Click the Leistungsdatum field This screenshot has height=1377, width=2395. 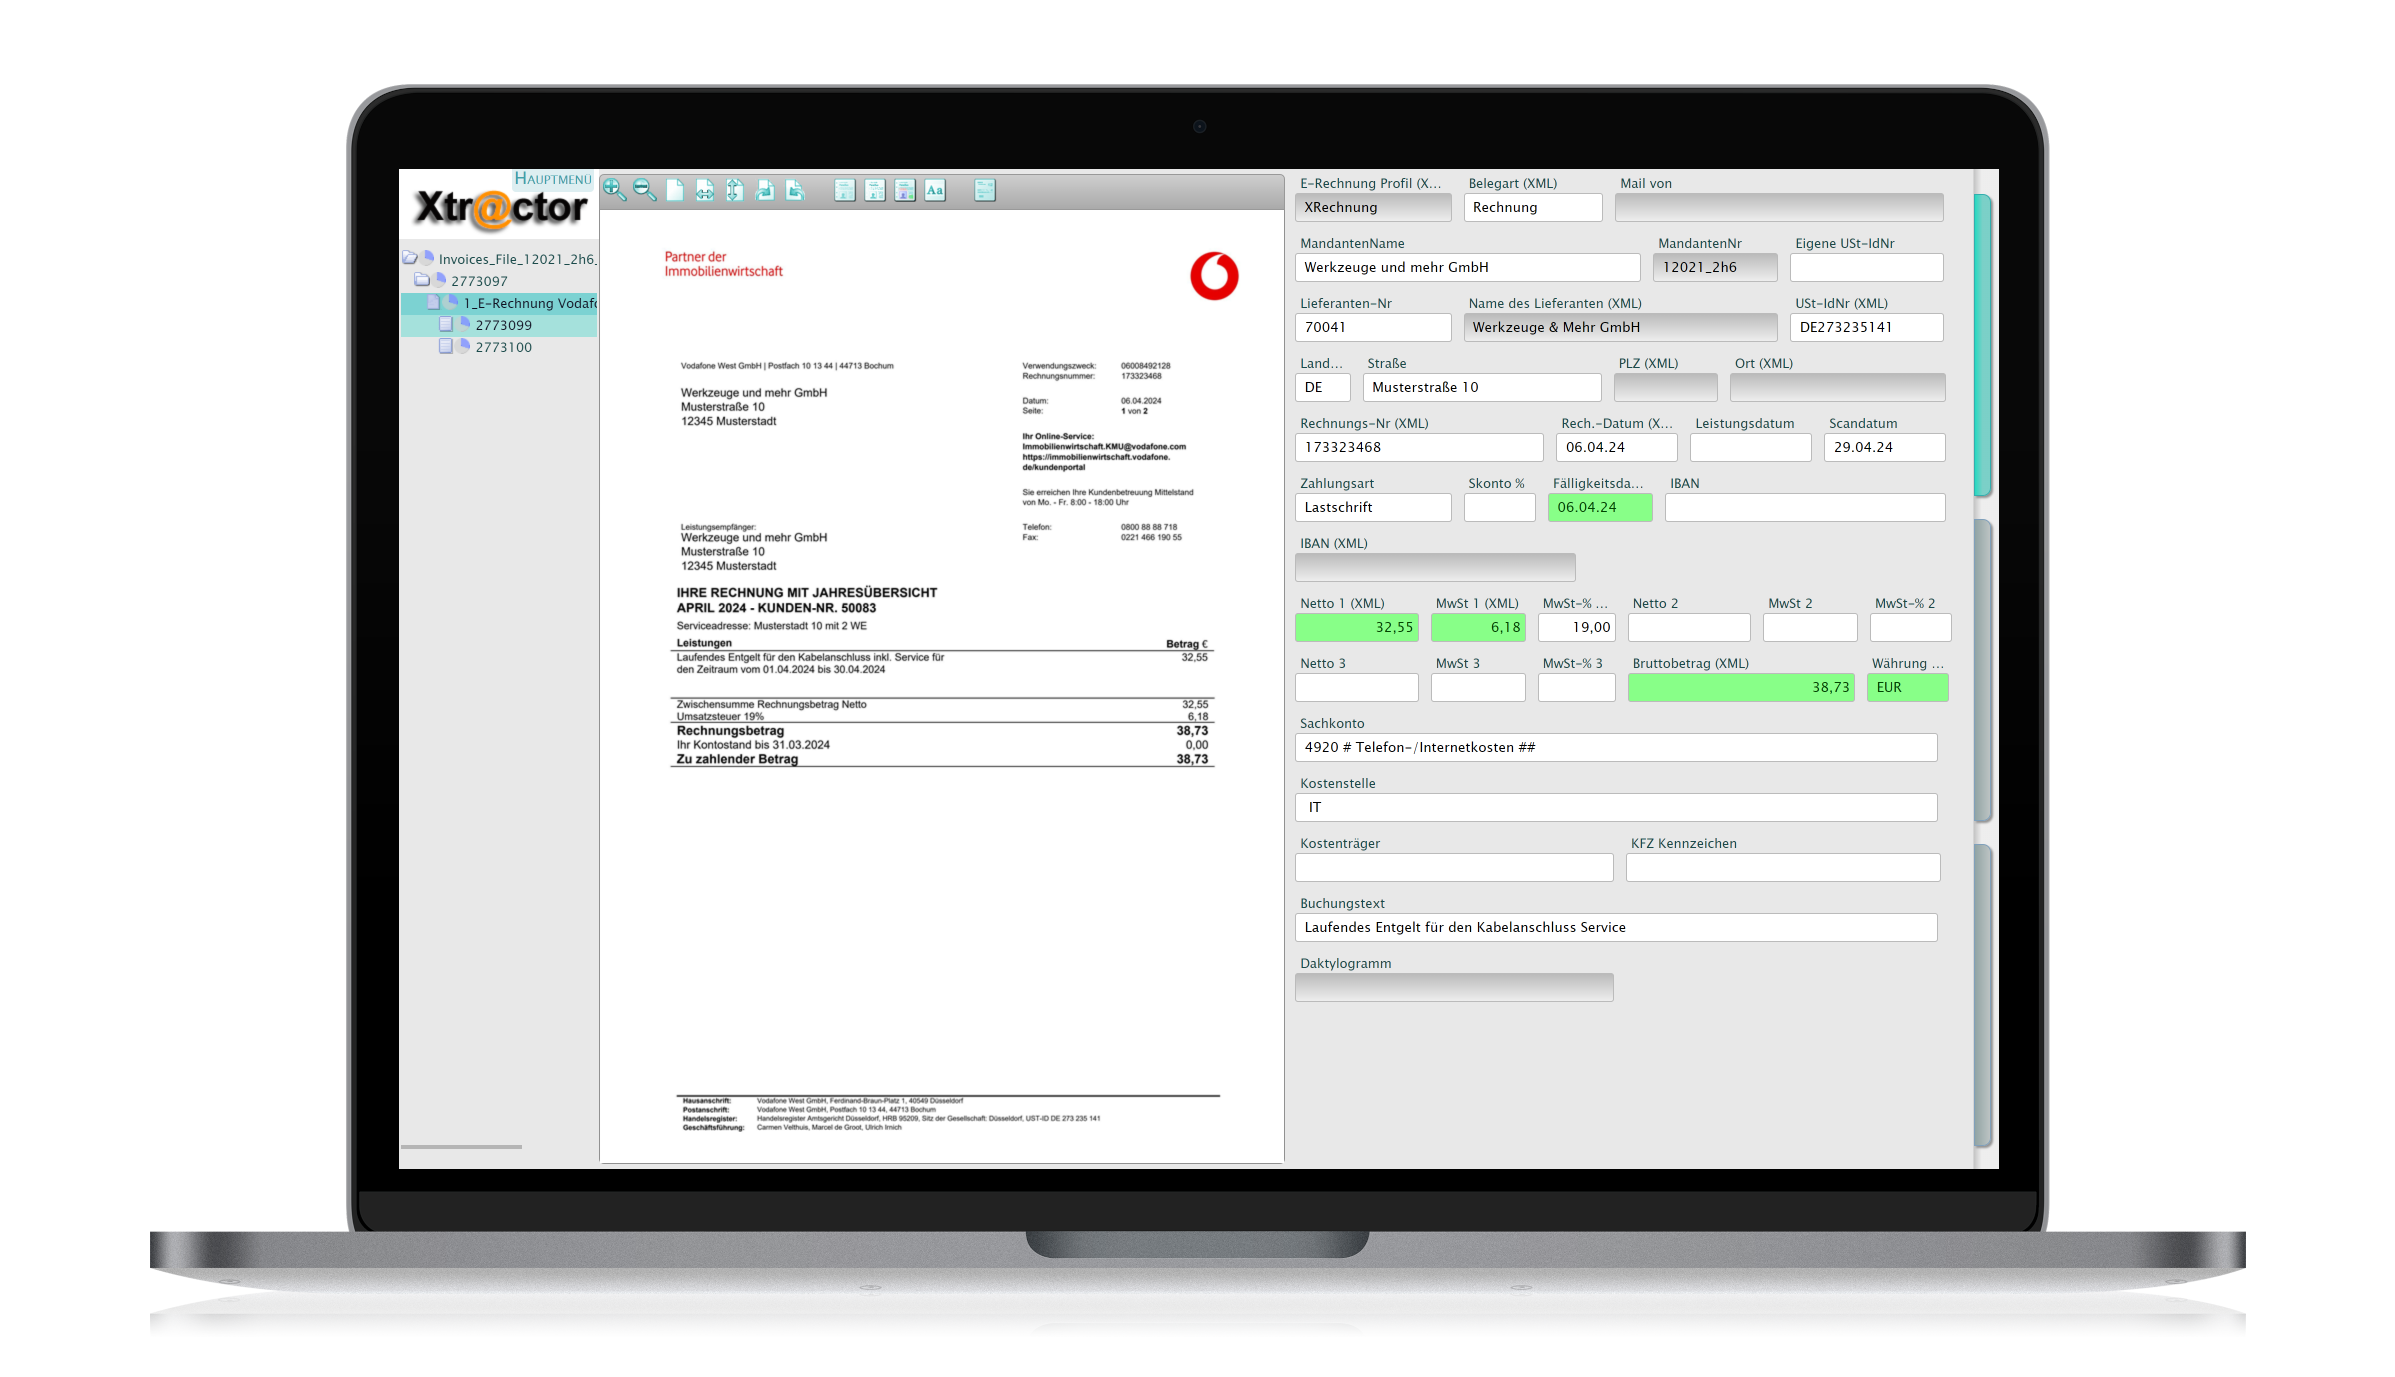pos(1750,447)
